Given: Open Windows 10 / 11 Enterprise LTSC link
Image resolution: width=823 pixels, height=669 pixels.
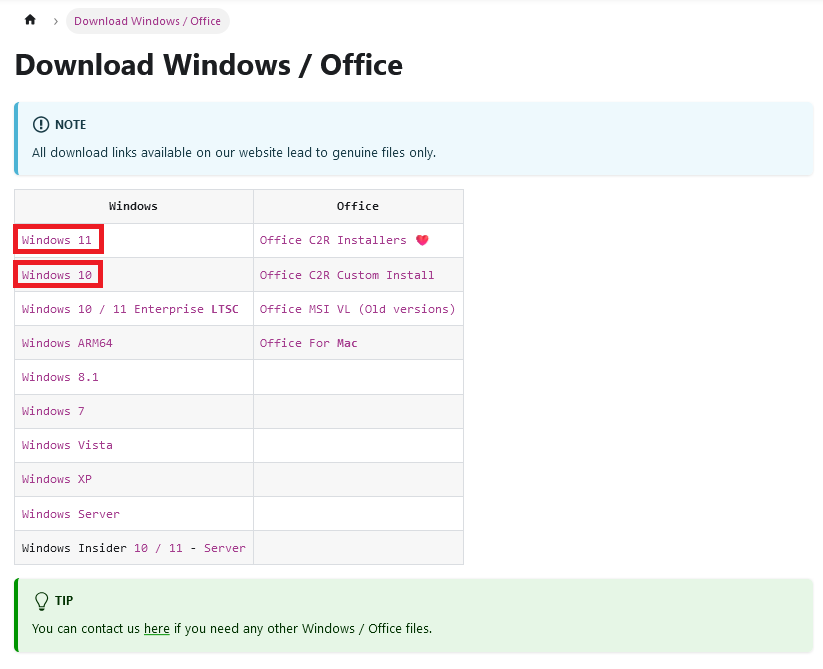Looking at the screenshot, I should point(130,309).
